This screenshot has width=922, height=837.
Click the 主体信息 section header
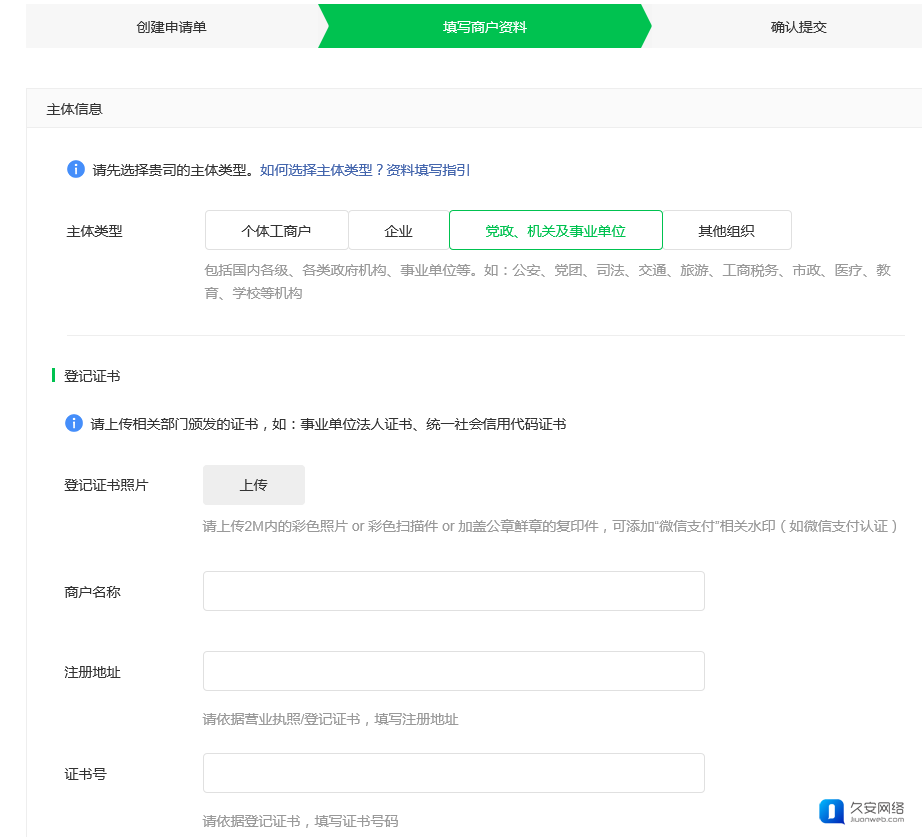[x=74, y=109]
